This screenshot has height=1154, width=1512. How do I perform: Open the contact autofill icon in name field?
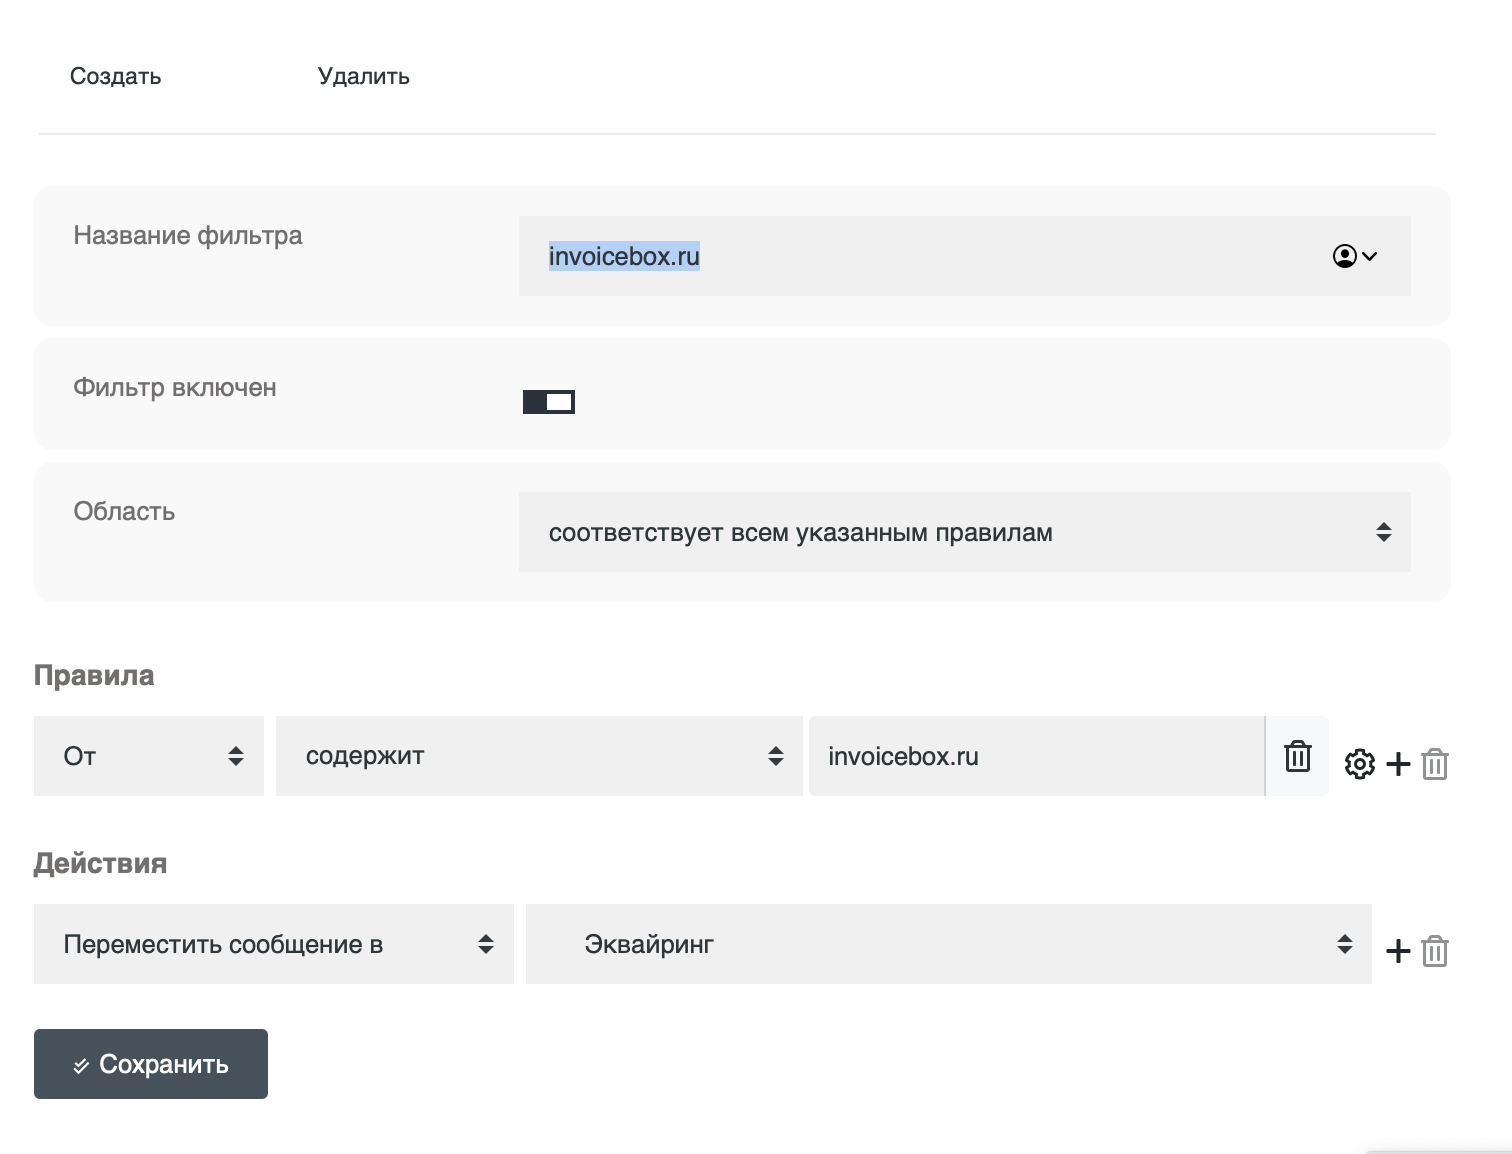coord(1354,257)
